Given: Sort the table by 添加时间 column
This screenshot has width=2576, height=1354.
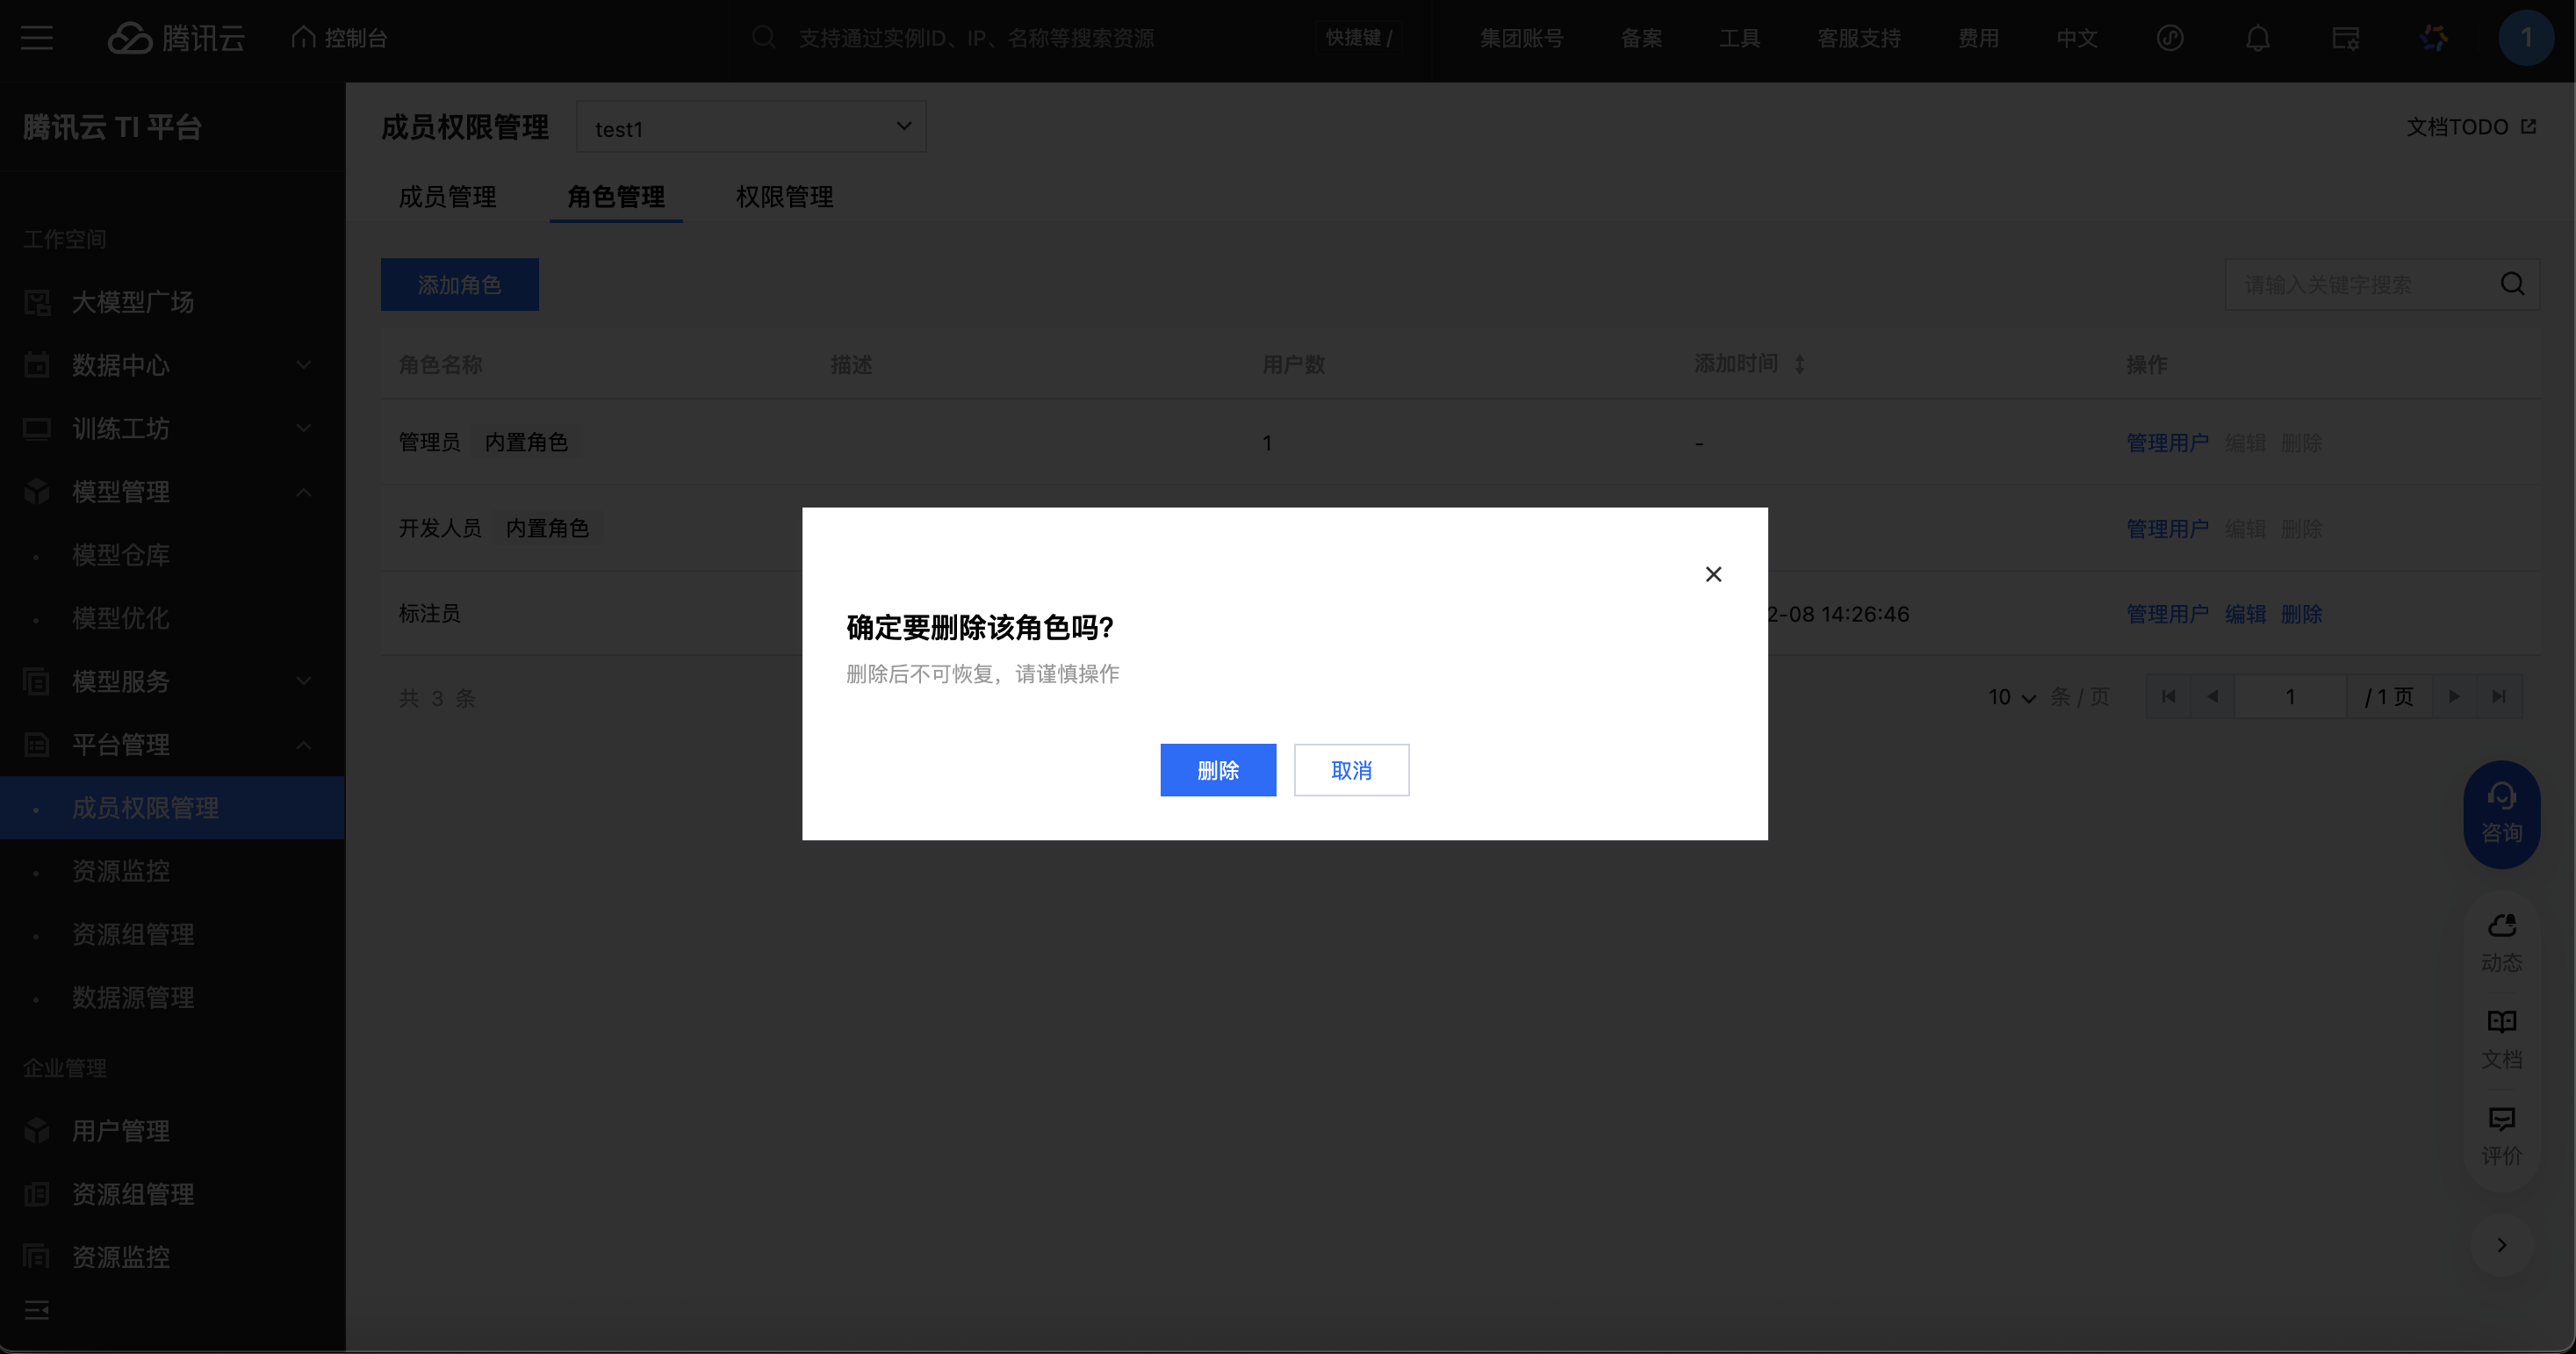Looking at the screenshot, I should (x=1799, y=364).
